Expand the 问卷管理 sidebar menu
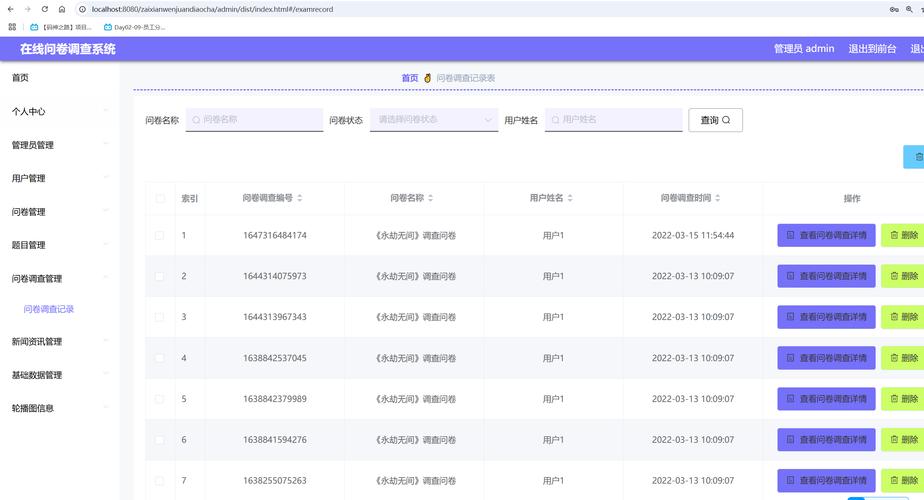Viewport: 924px width, 500px height. point(59,212)
